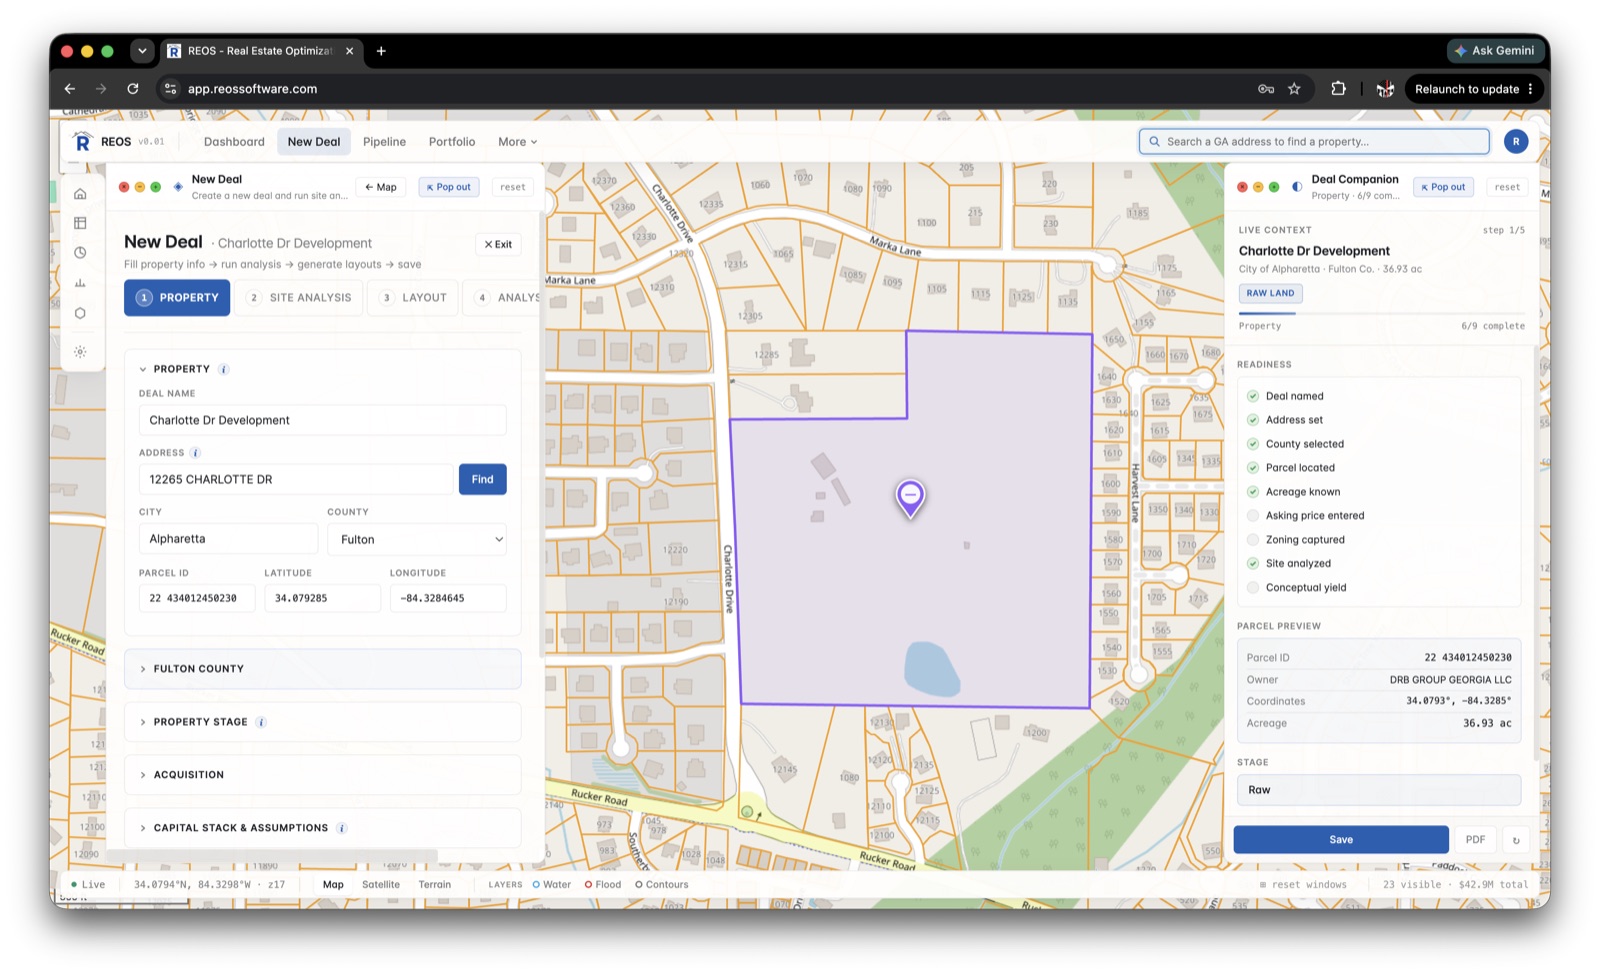Screen dimensions: 1600x974
Task: Click info icon beside Capital Stack & Assumptions
Action: pos(342,828)
